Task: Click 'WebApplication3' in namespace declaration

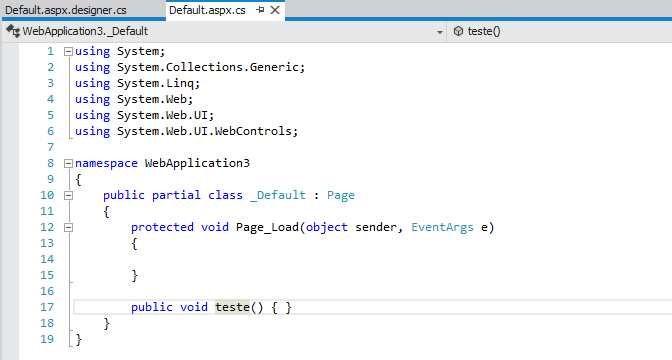Action: pyautogui.click(x=197, y=163)
